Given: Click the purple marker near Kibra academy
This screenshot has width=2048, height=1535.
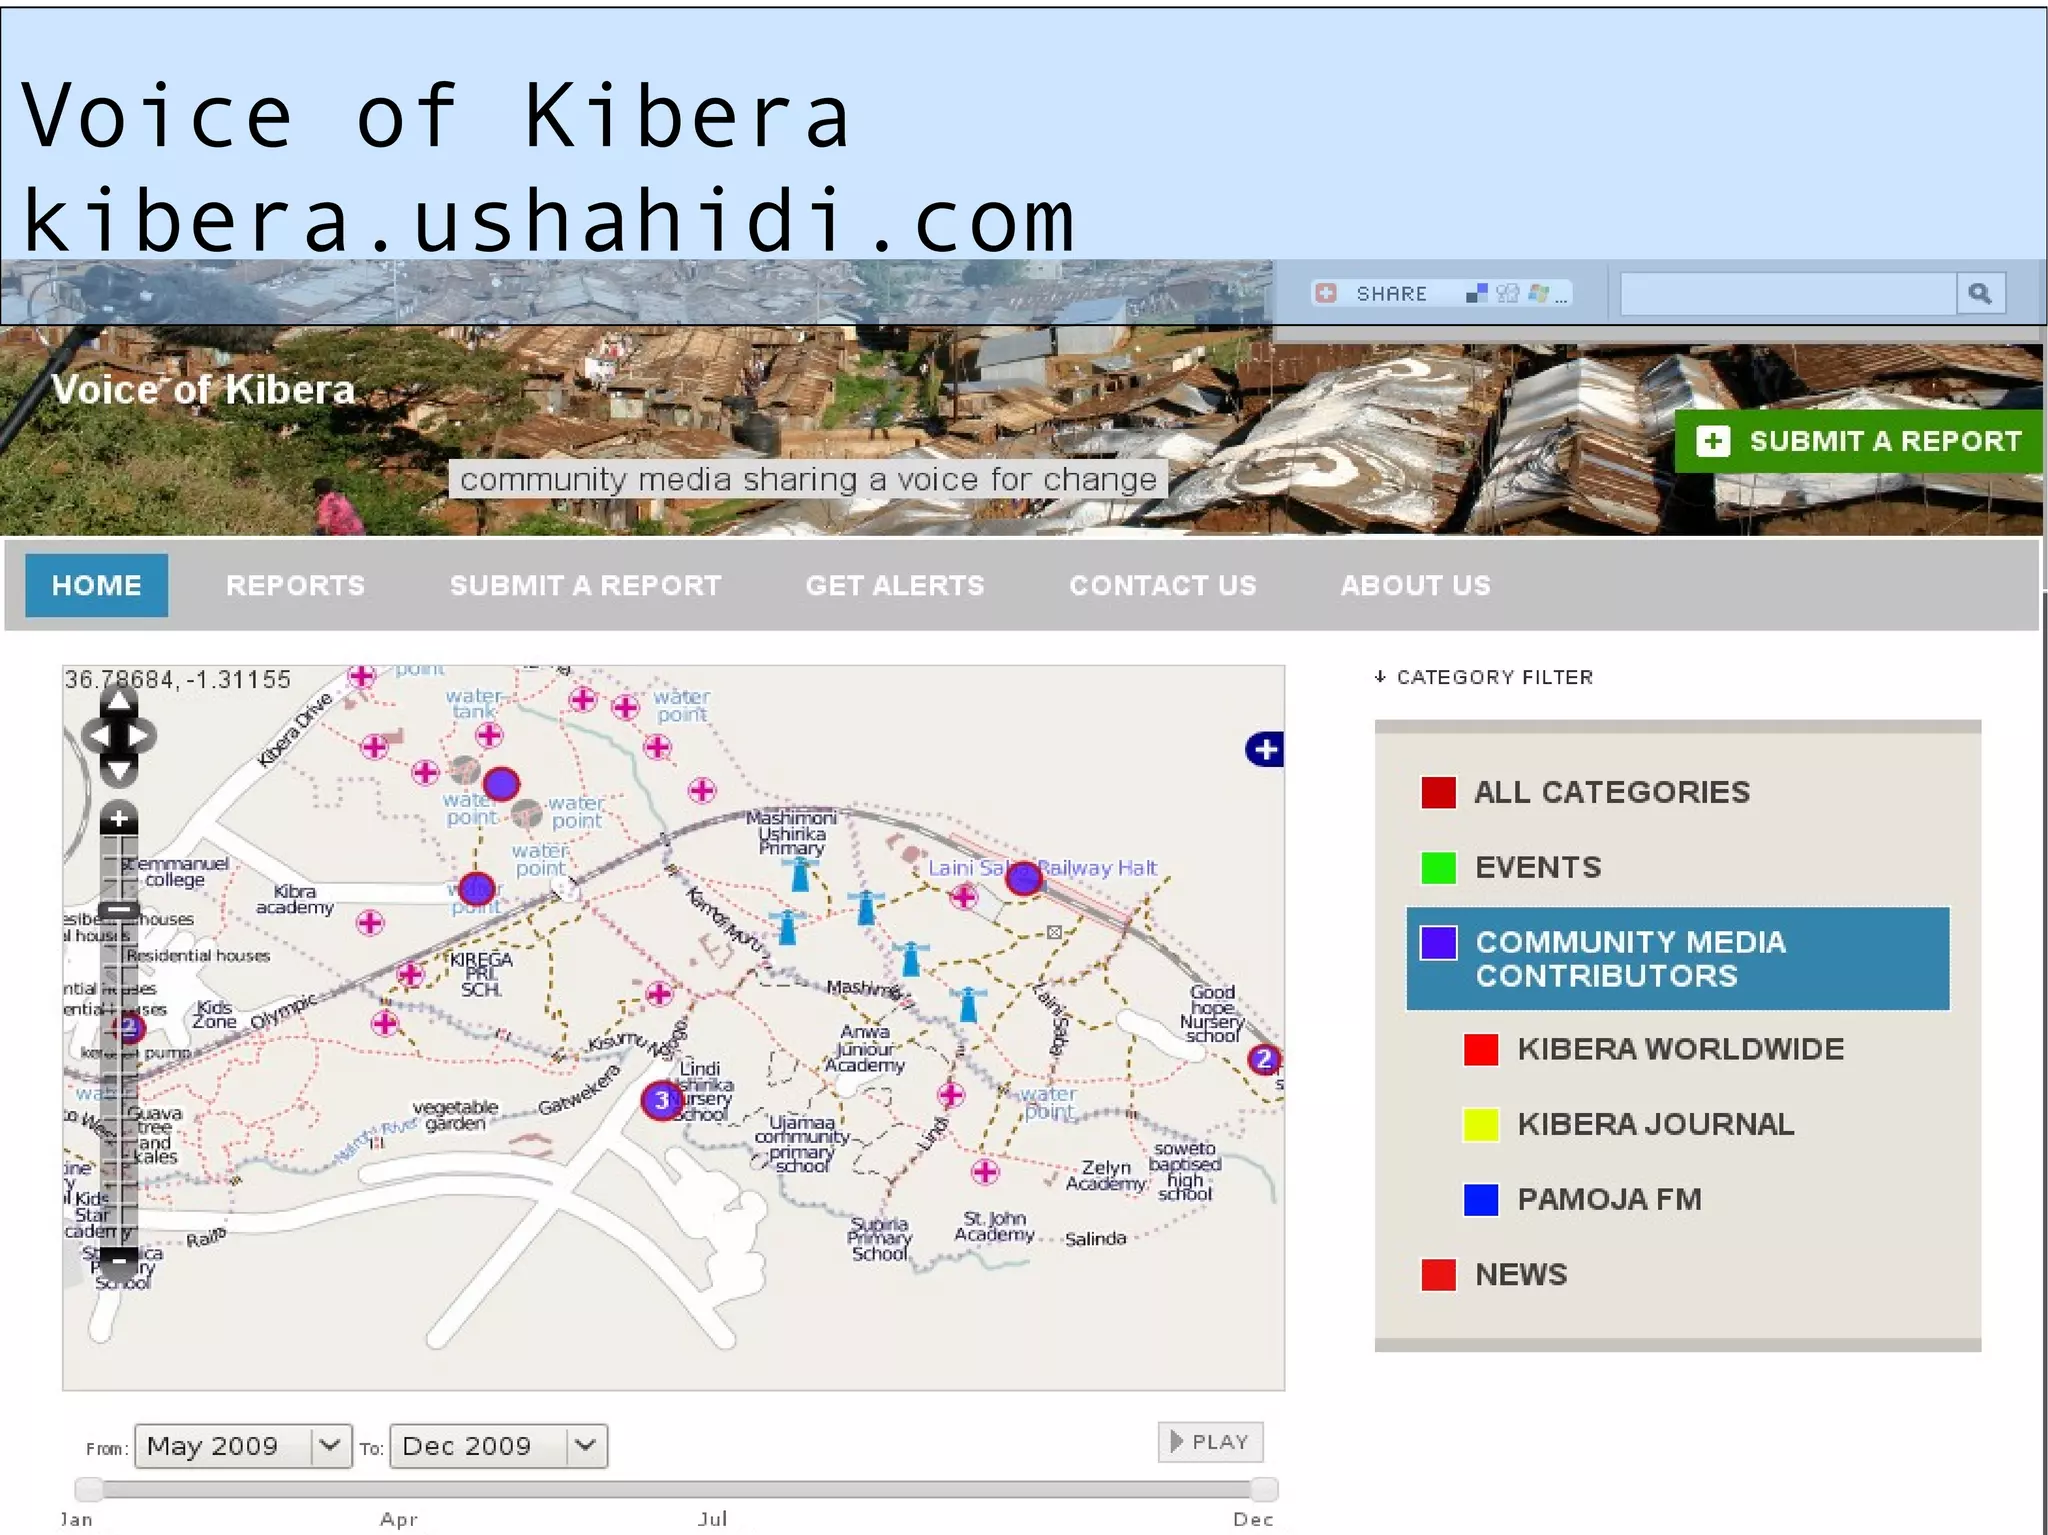Looking at the screenshot, I should coord(476,889).
